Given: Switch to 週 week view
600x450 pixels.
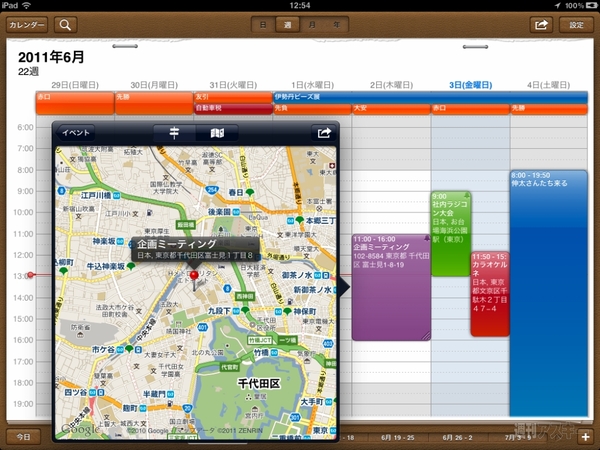Looking at the screenshot, I should [x=287, y=25].
